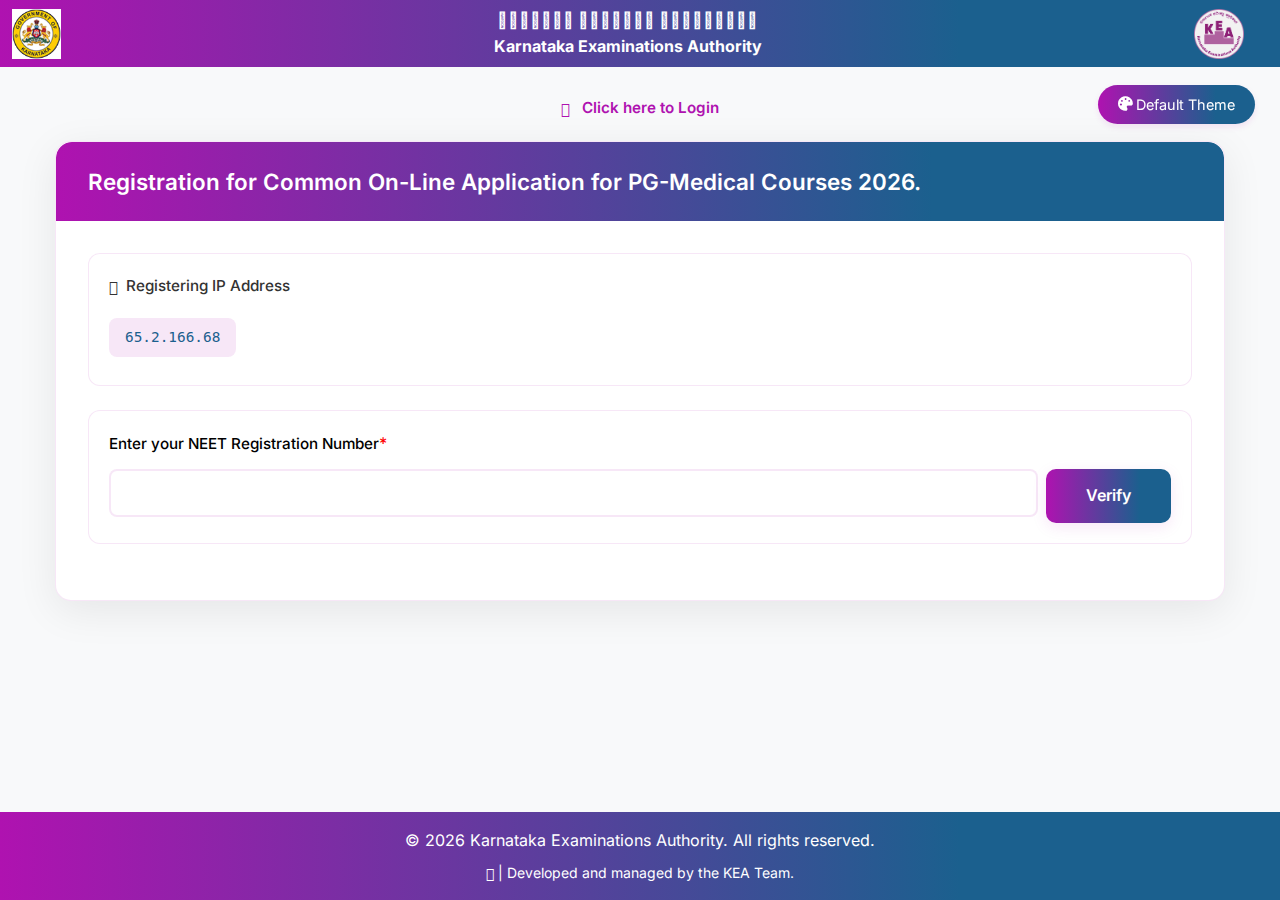Click the 'Karnataka Examinations Authority' header title

(x=628, y=46)
